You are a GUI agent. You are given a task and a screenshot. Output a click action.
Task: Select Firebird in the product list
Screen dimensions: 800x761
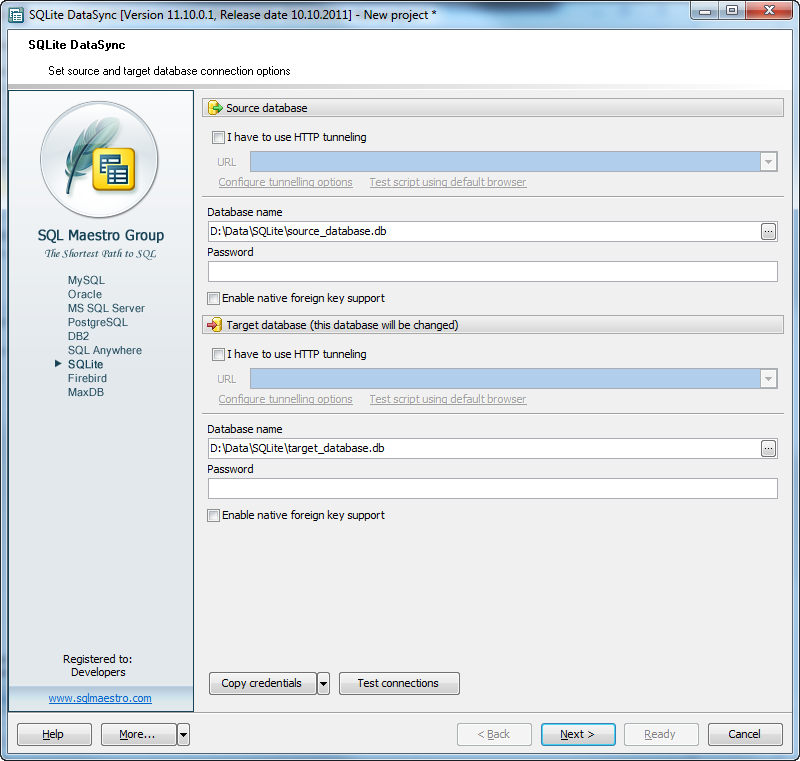click(x=87, y=379)
